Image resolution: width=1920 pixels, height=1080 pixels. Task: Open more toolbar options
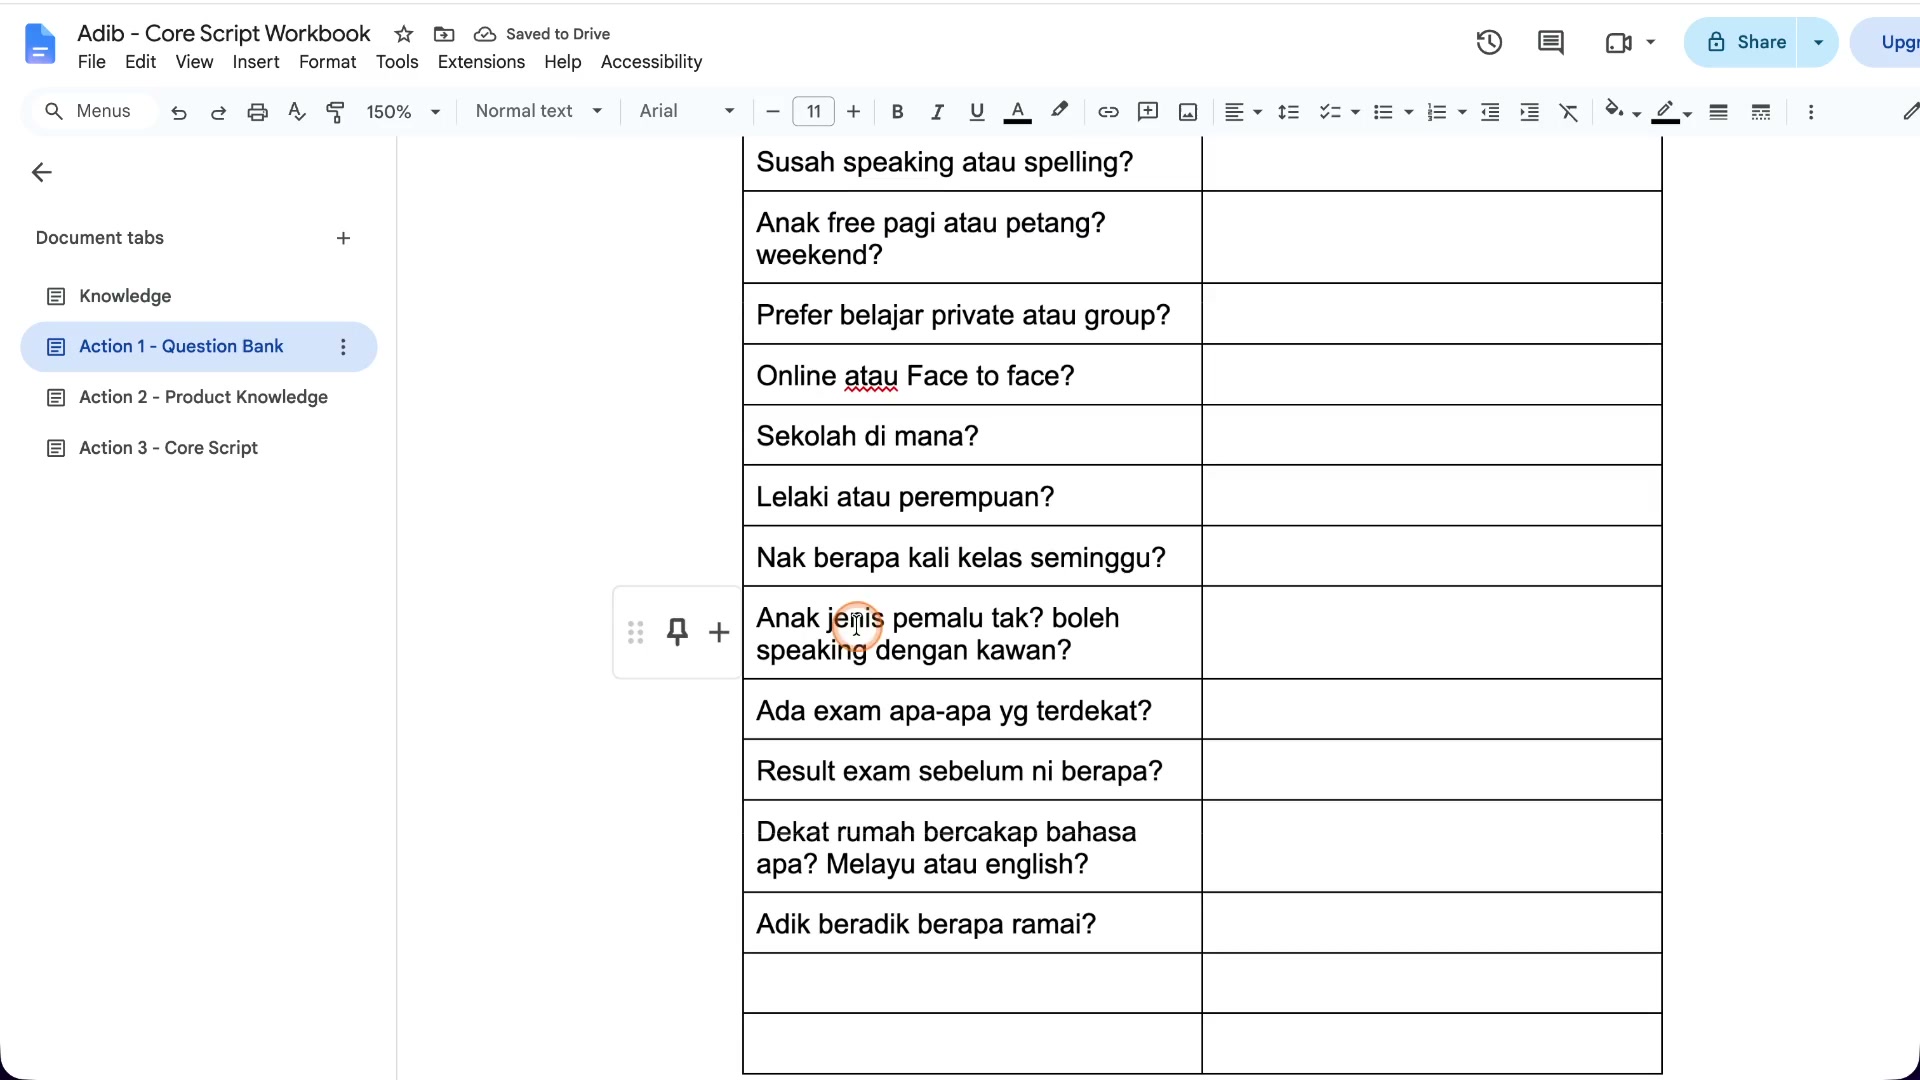(1811, 112)
